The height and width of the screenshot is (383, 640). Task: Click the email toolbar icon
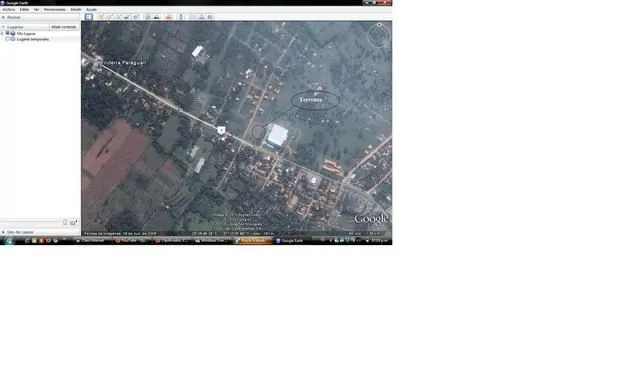(192, 17)
